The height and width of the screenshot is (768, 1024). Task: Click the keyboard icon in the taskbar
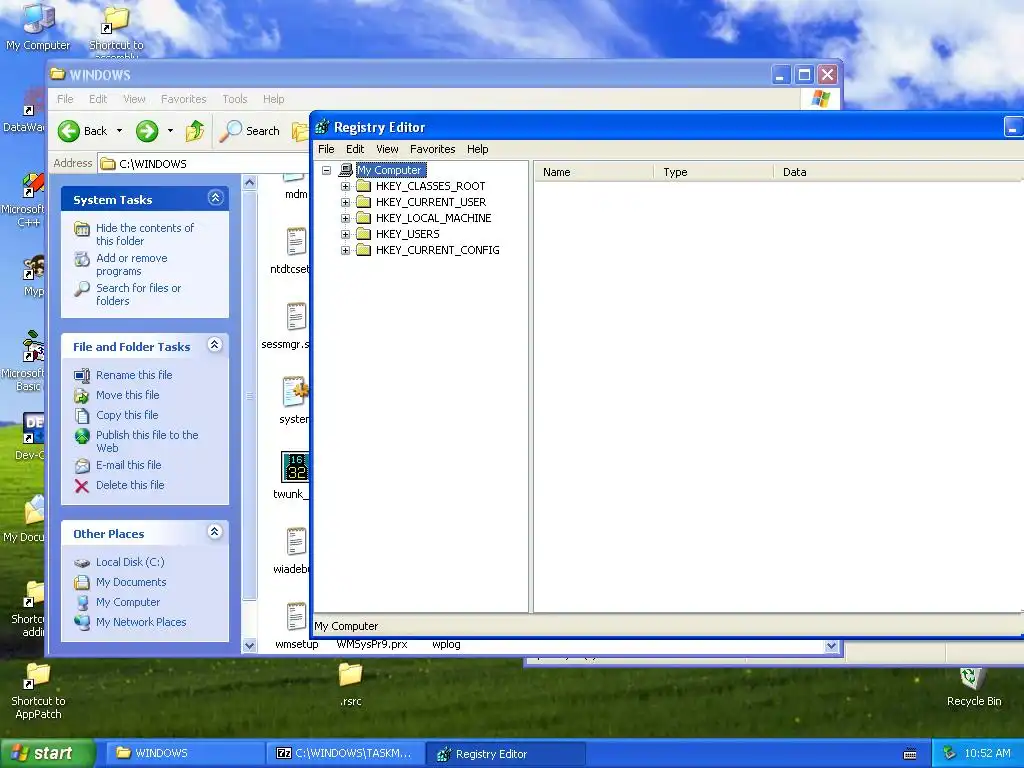(x=910, y=754)
